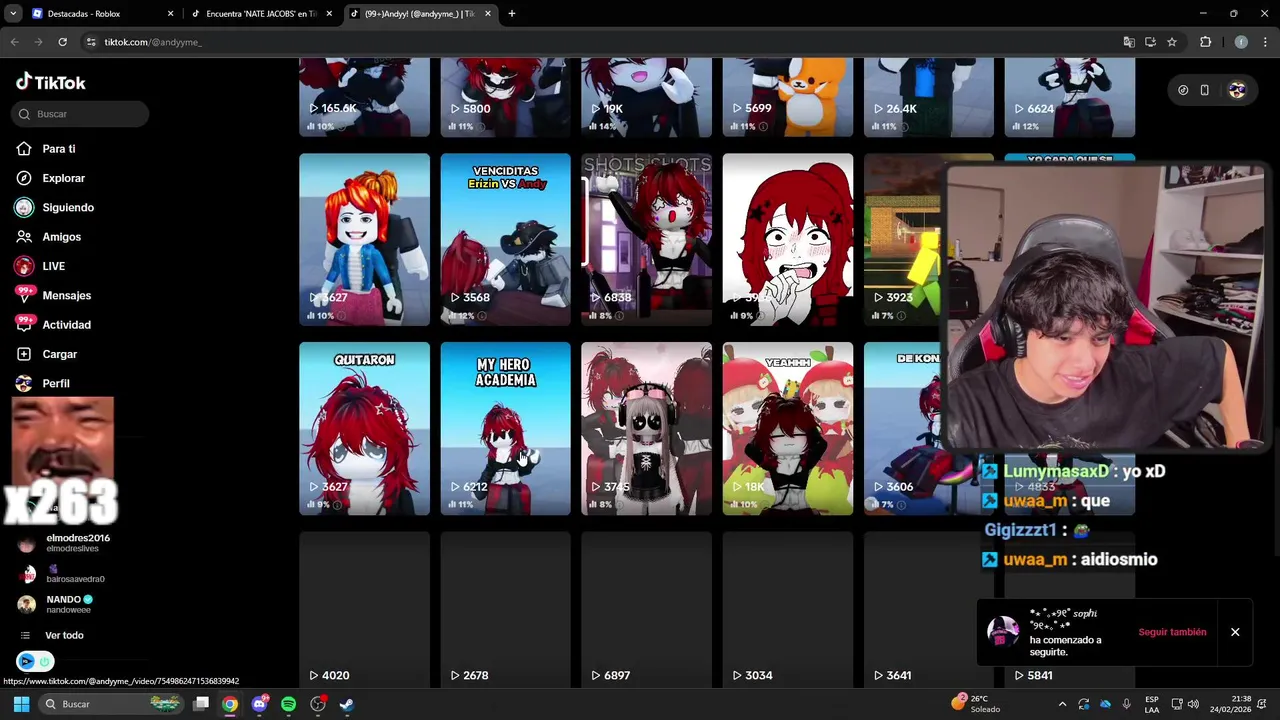Open the video with 3627 views titled QUITARON
The width and height of the screenshot is (1280, 720).
364,429
